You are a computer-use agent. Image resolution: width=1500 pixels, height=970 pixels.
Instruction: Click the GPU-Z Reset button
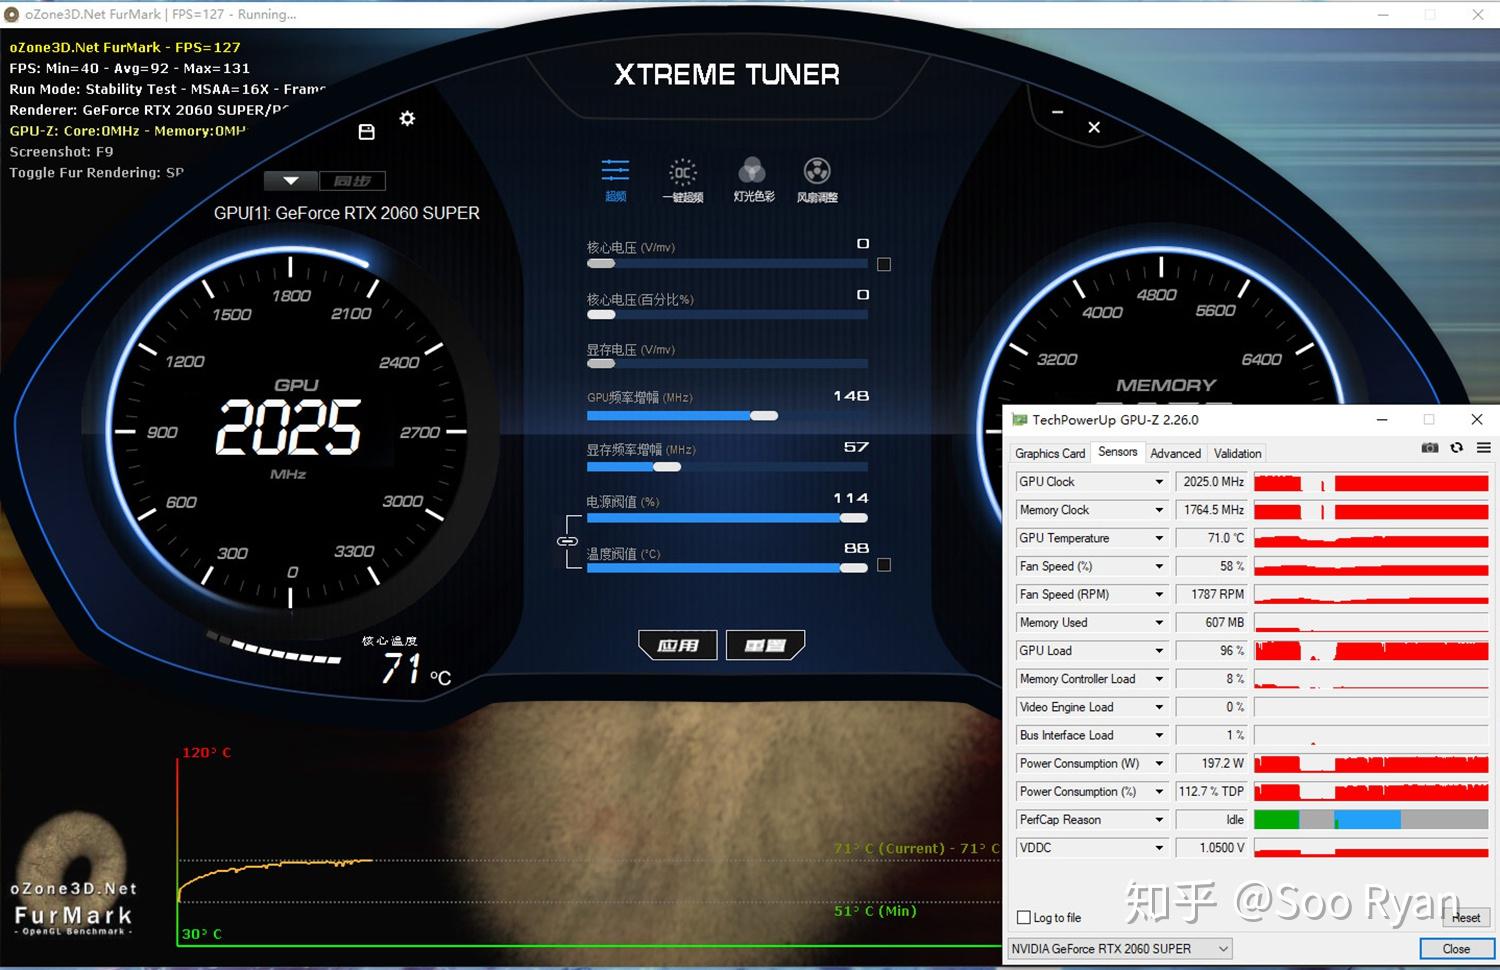coord(1466,917)
